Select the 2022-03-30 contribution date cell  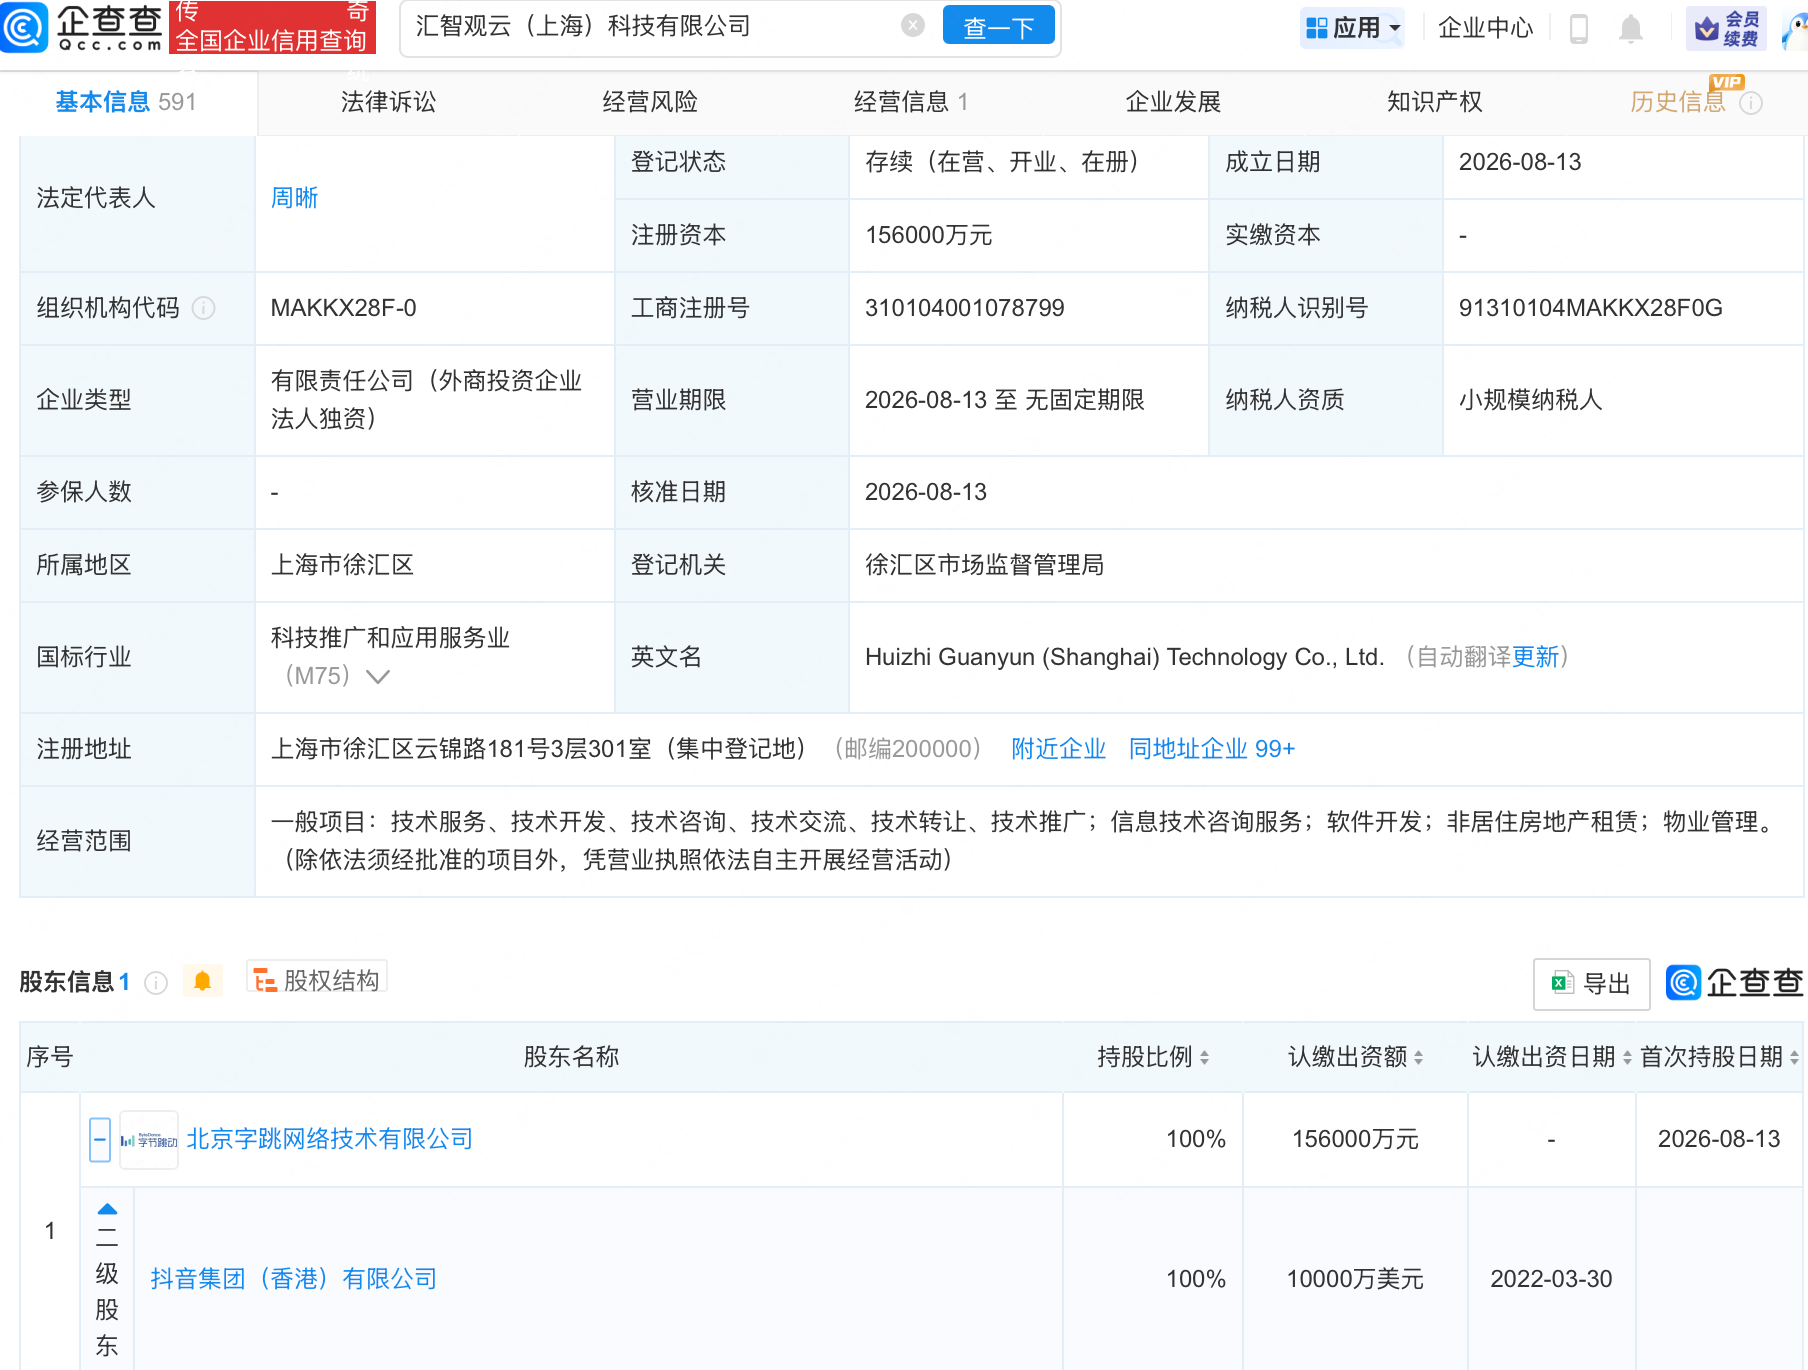[1551, 1279]
